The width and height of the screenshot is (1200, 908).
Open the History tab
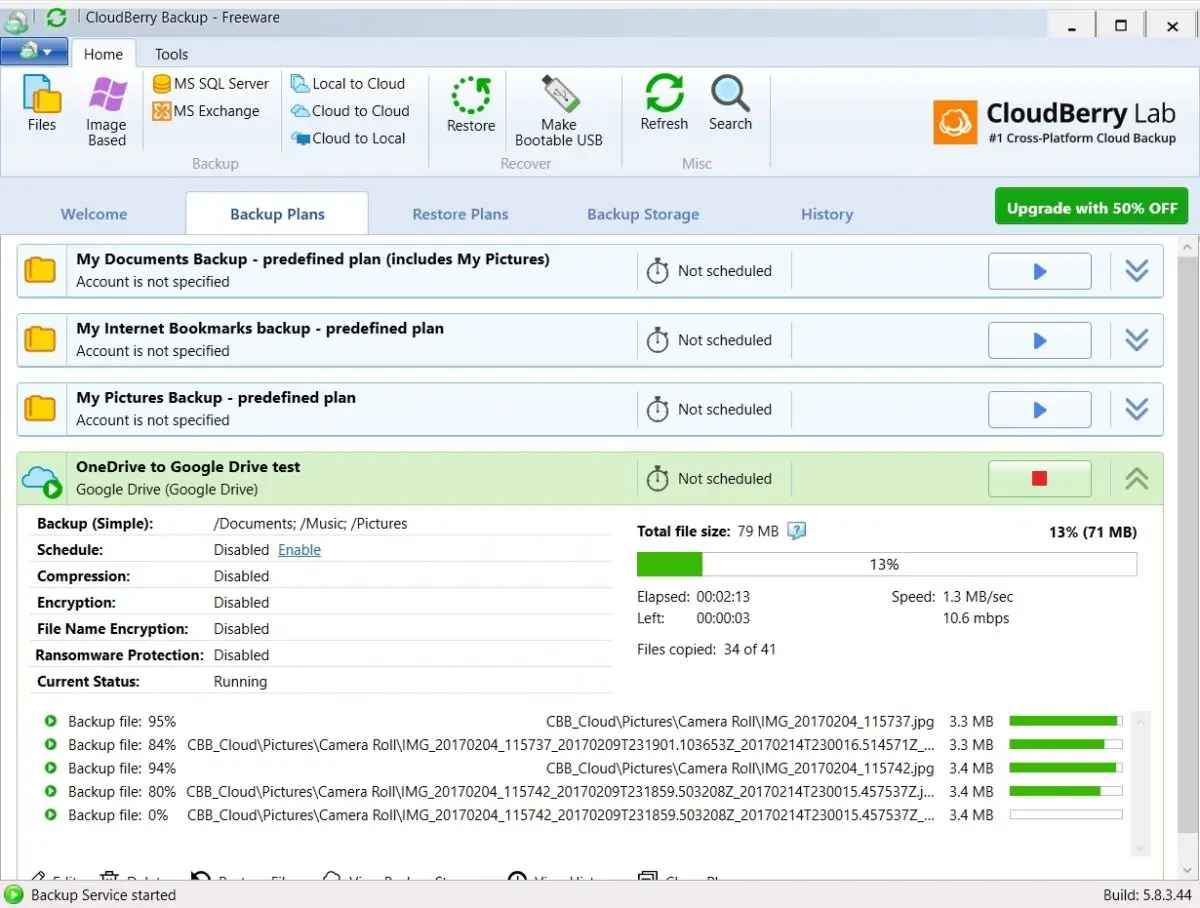(x=827, y=214)
